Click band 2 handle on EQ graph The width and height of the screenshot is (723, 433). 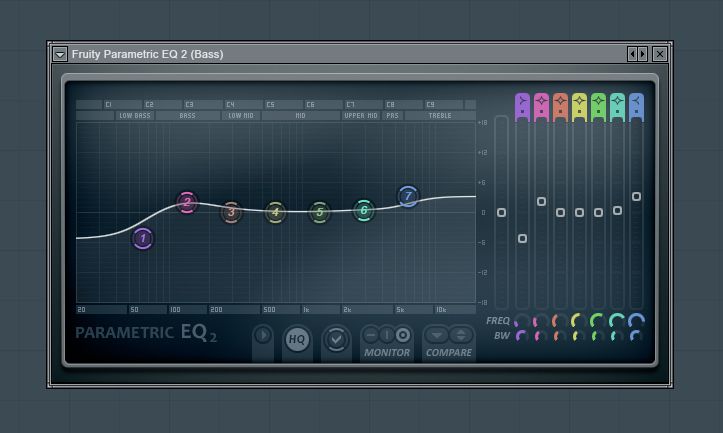[x=187, y=202]
